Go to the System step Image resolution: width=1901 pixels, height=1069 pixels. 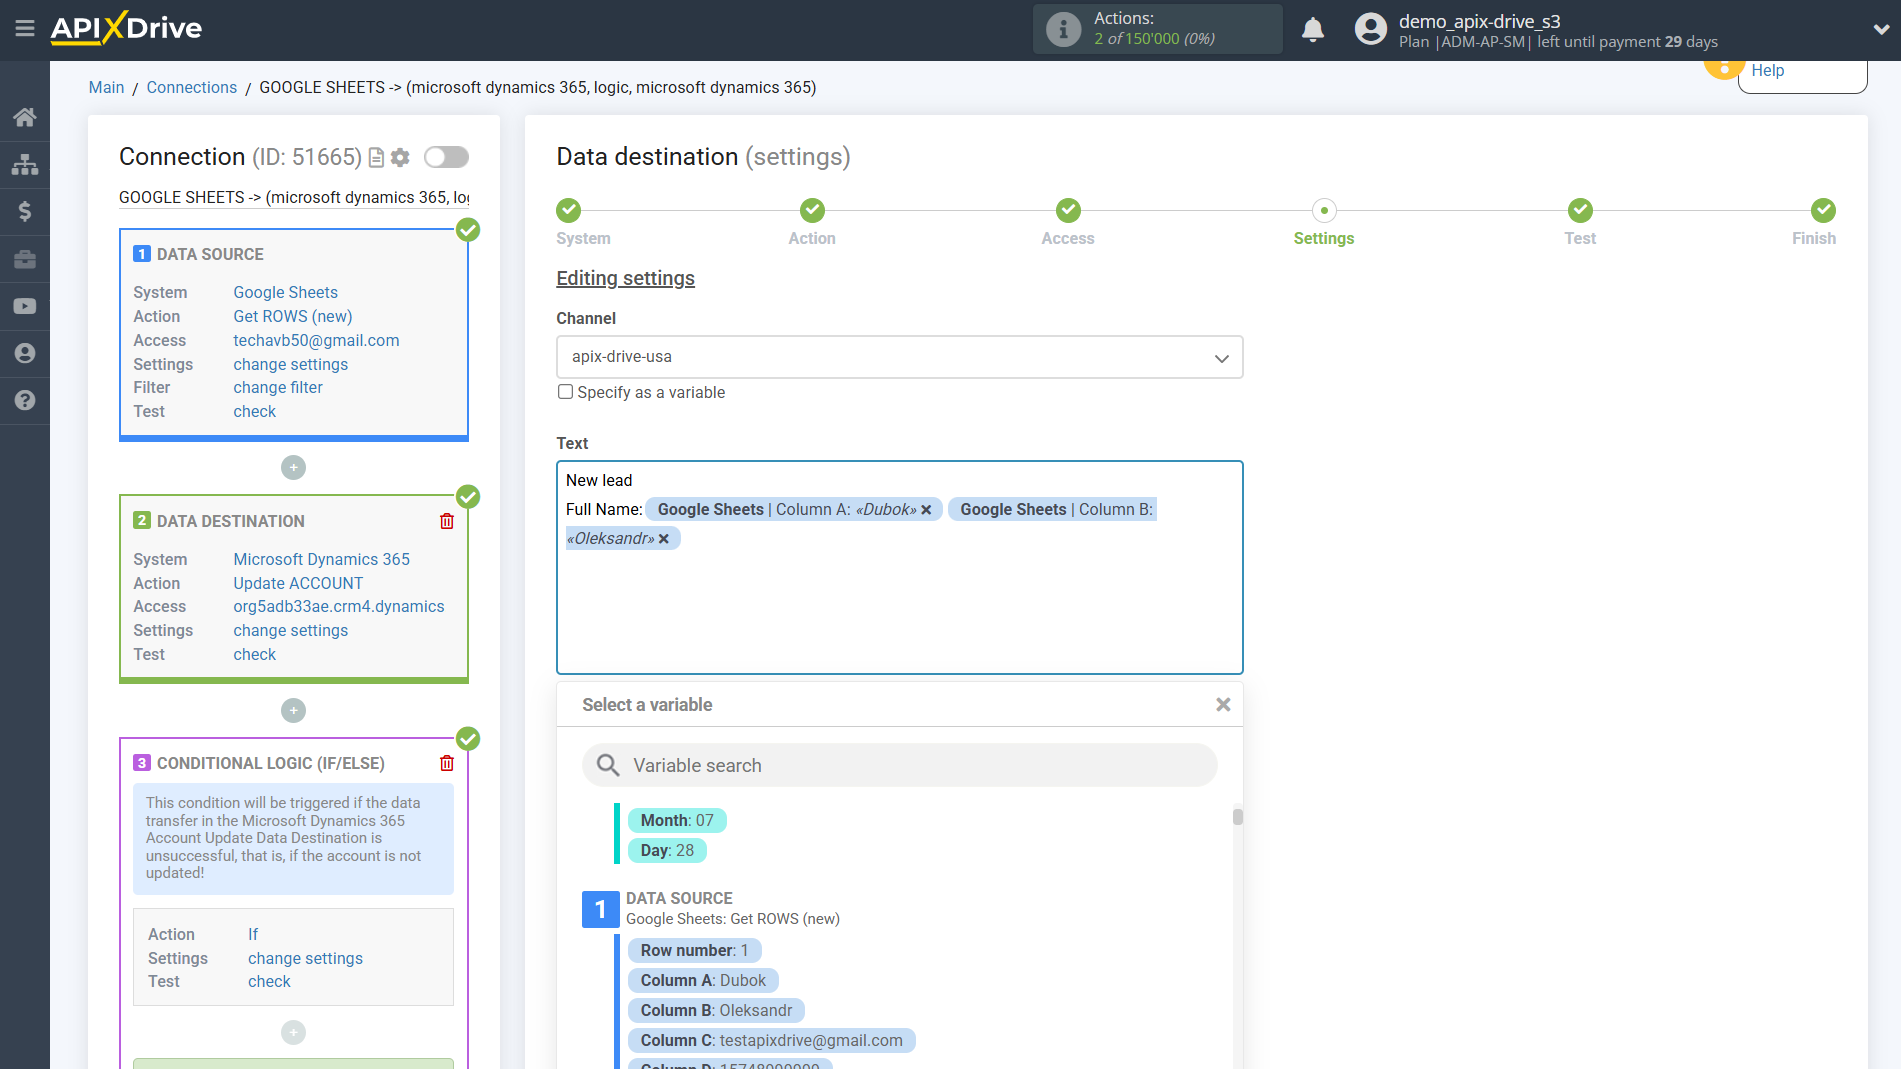569,210
